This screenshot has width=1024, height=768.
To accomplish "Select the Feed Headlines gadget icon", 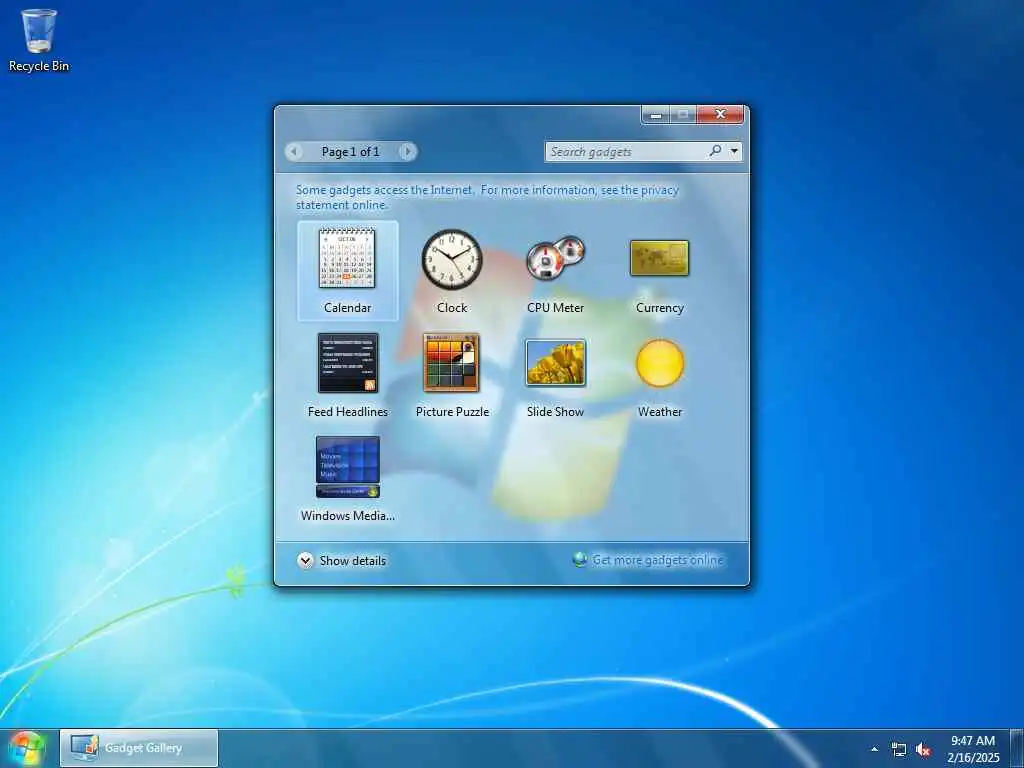I will click(347, 363).
